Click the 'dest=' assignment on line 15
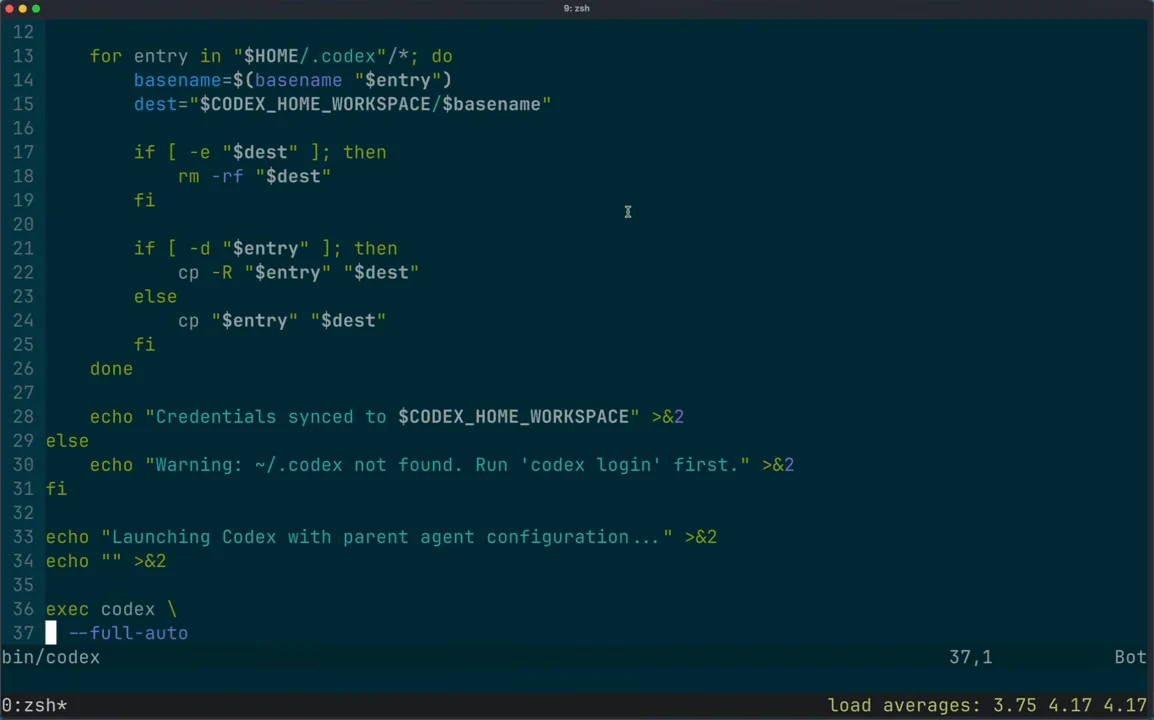This screenshot has width=1154, height=720. pyautogui.click(x=342, y=105)
